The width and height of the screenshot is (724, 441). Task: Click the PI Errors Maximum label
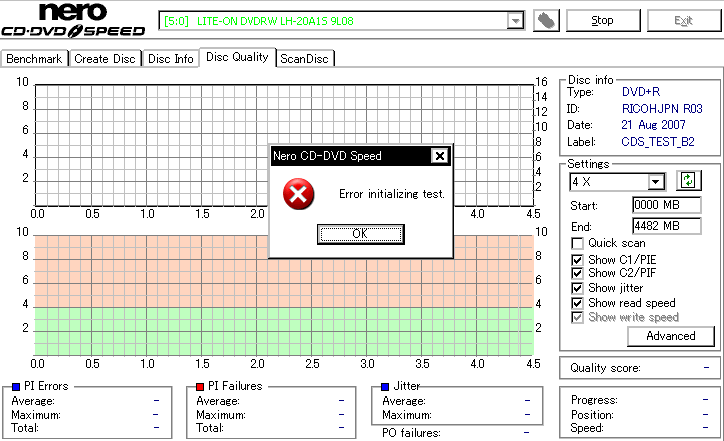pyautogui.click(x=36, y=415)
